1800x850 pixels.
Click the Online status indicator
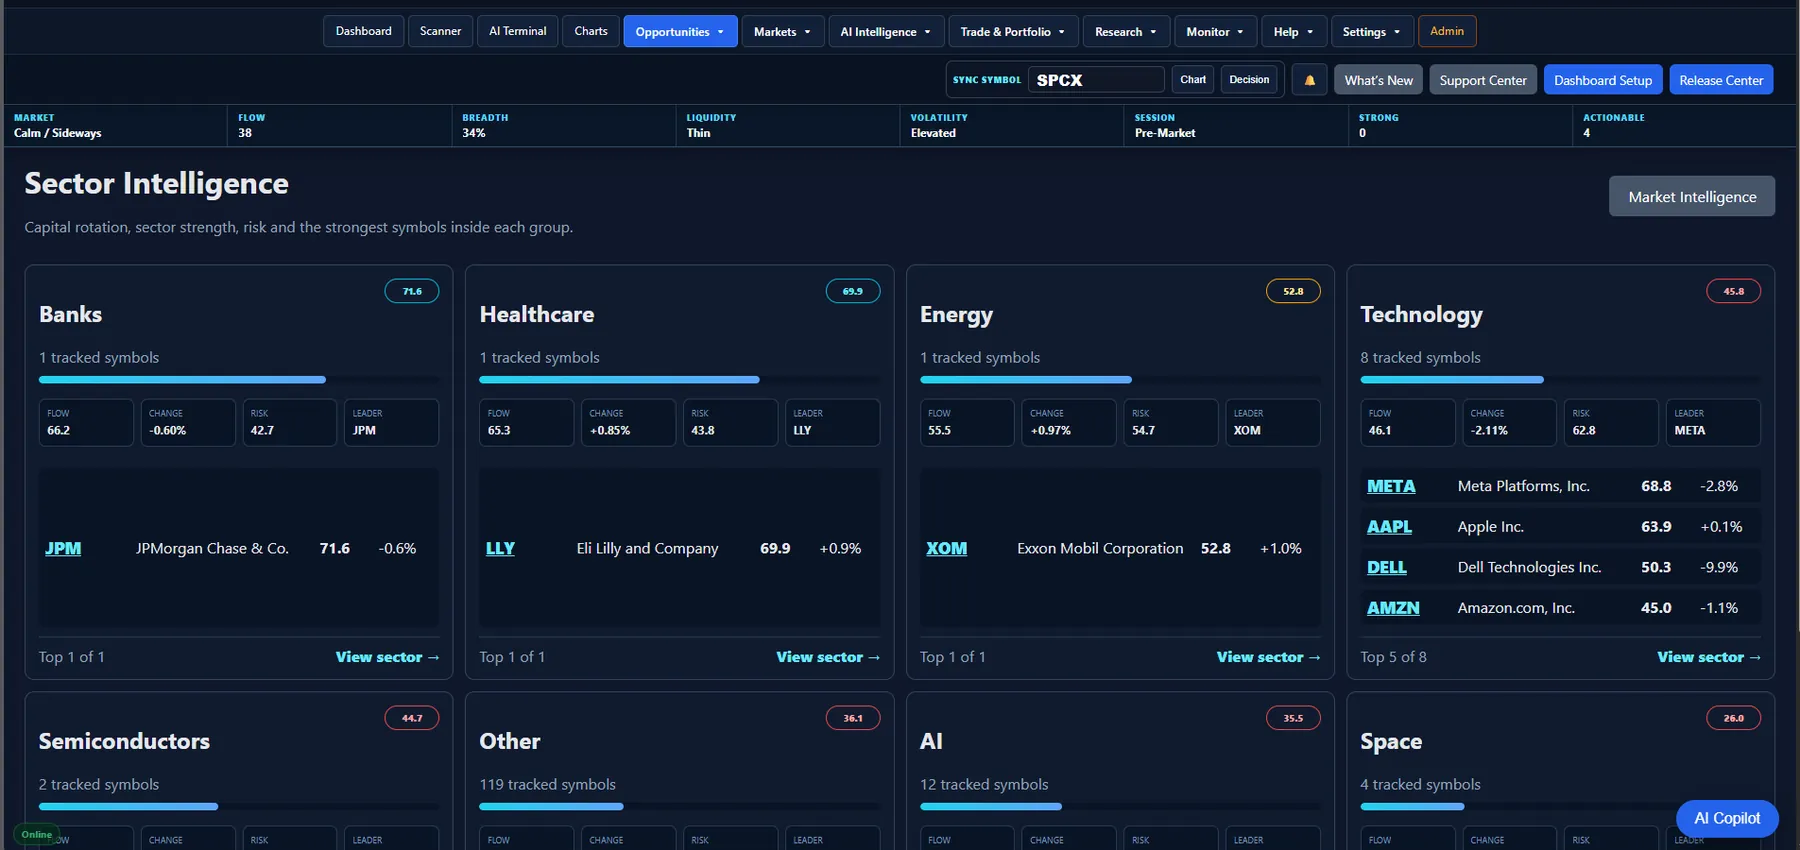[37, 834]
